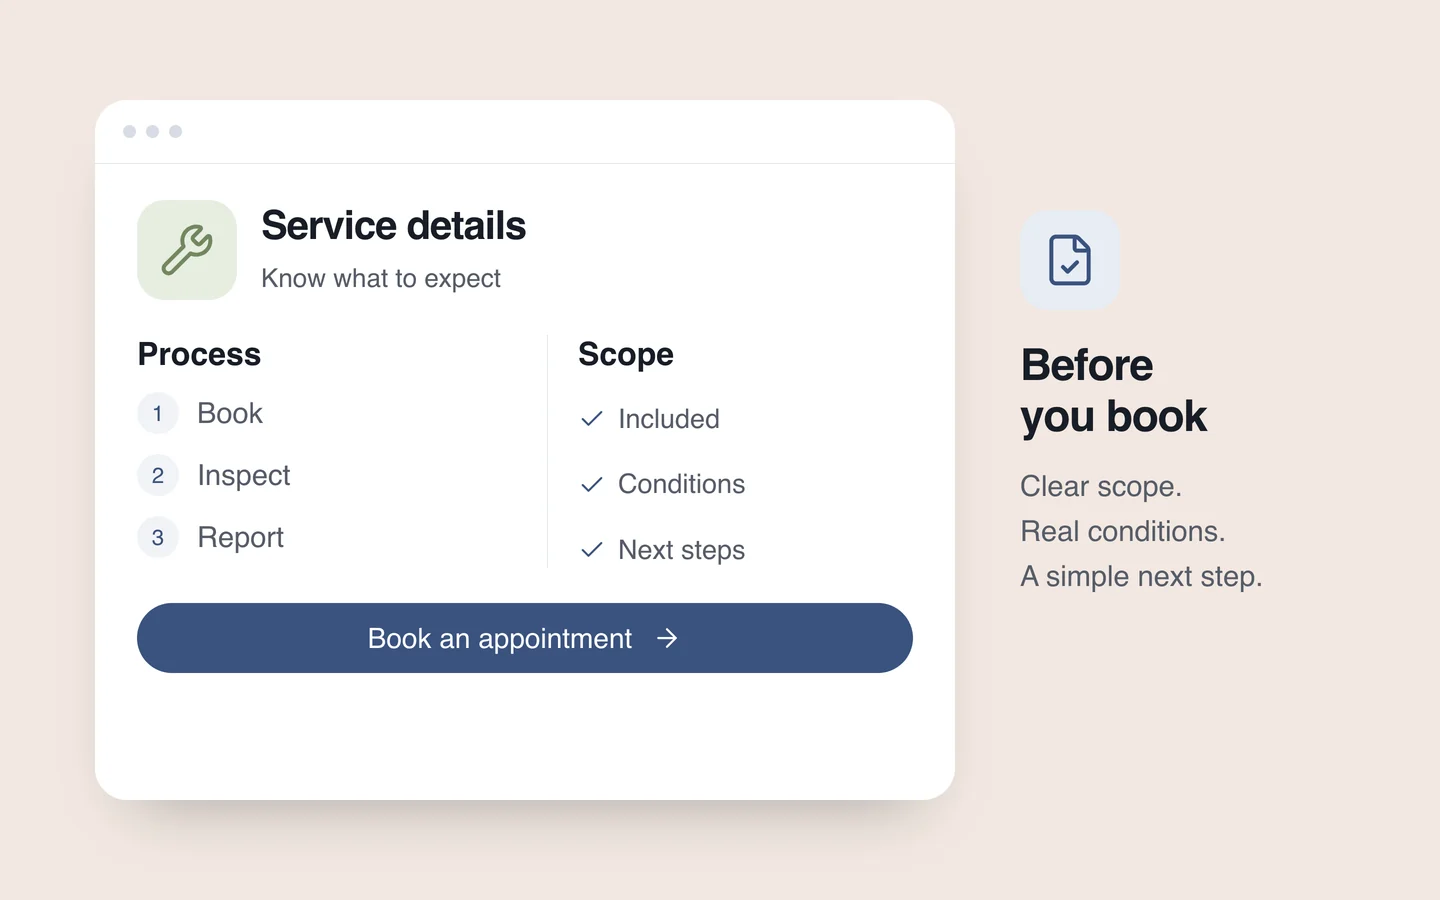Click the third gray window dot
Viewport: 1440px width, 900px height.
(176, 131)
